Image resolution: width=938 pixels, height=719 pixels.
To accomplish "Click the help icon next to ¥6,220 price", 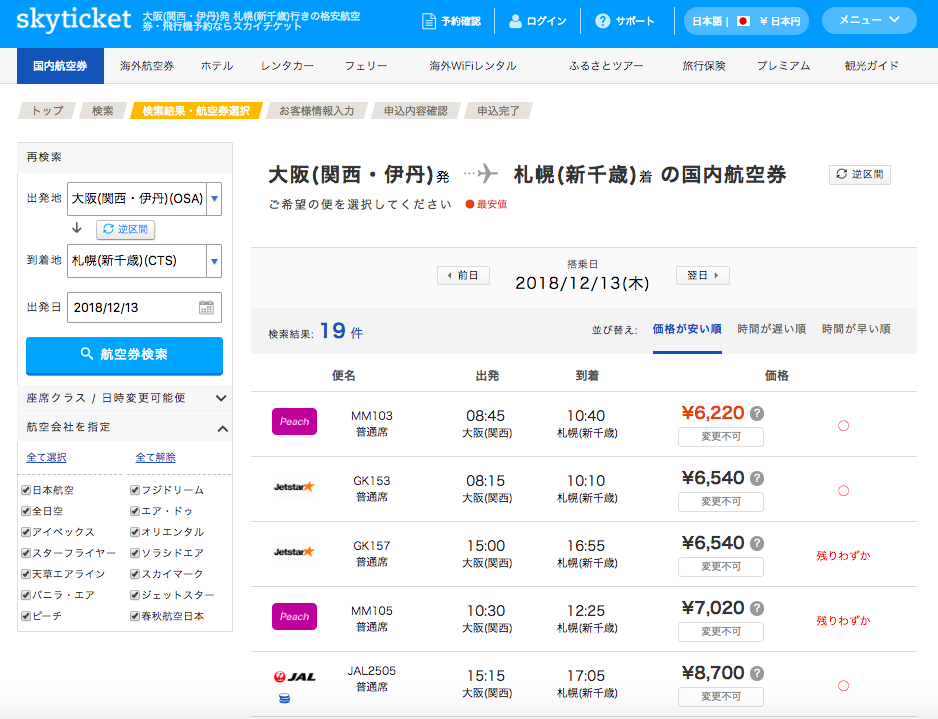I will pos(757,413).
